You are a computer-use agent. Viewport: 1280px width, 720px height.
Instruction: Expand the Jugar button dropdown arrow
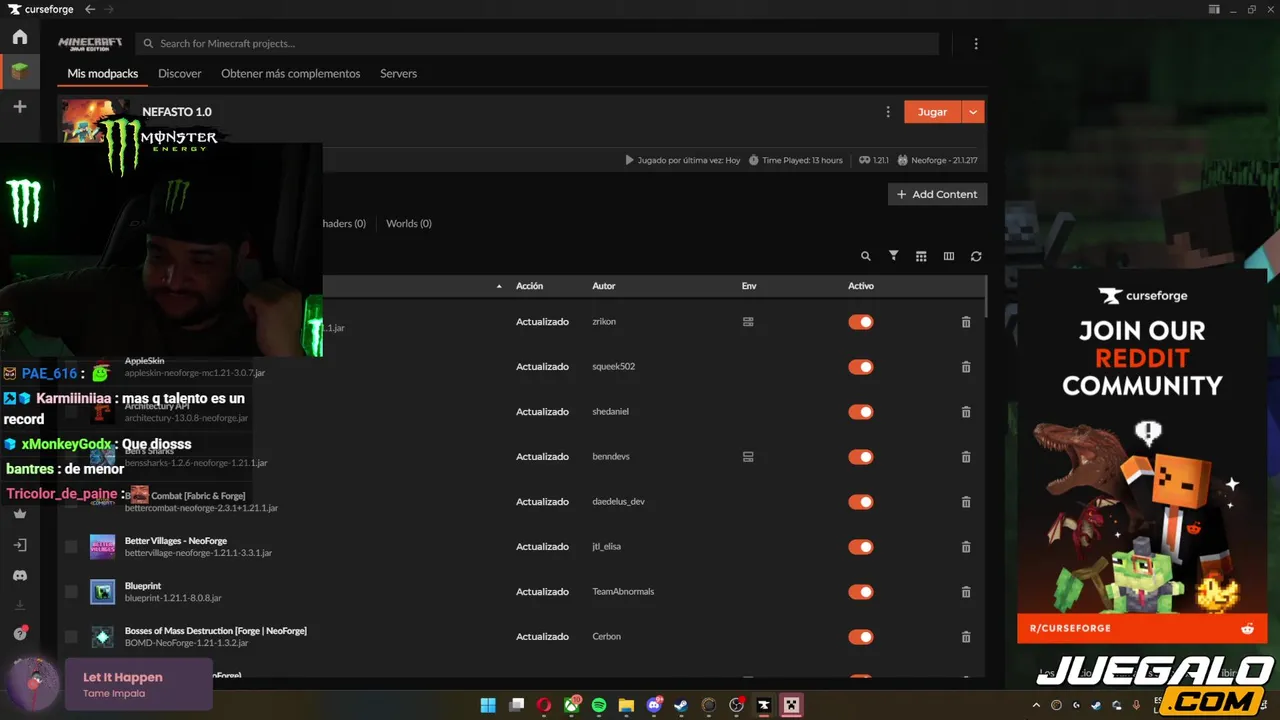[973, 112]
